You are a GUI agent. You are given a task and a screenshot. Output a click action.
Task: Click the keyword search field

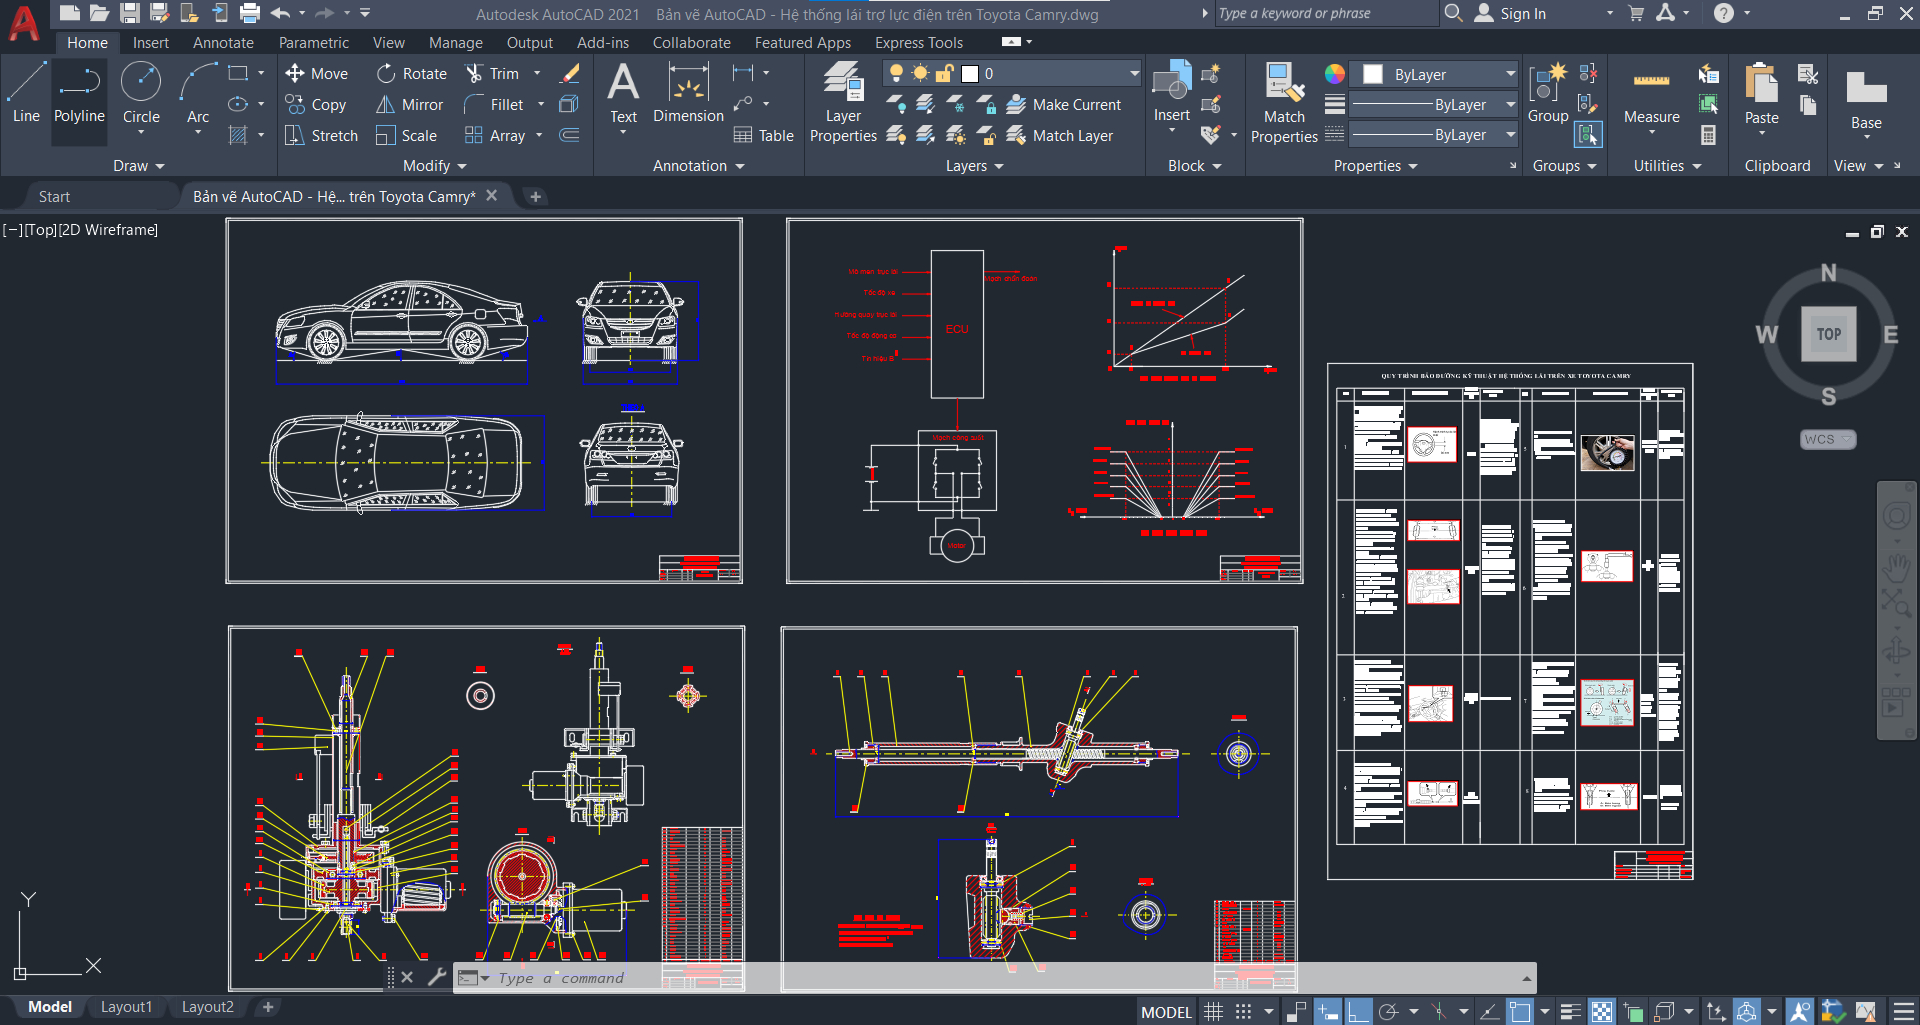1326,13
